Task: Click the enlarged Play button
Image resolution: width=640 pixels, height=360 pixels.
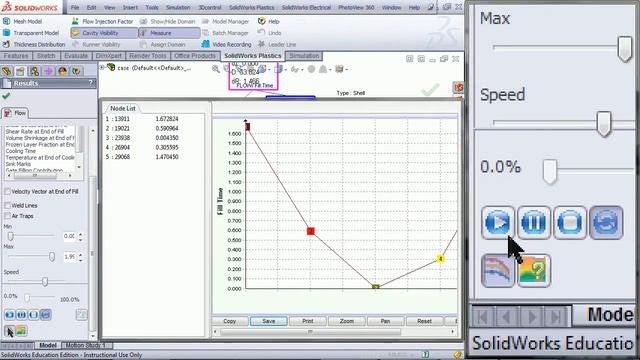Action: 498,222
